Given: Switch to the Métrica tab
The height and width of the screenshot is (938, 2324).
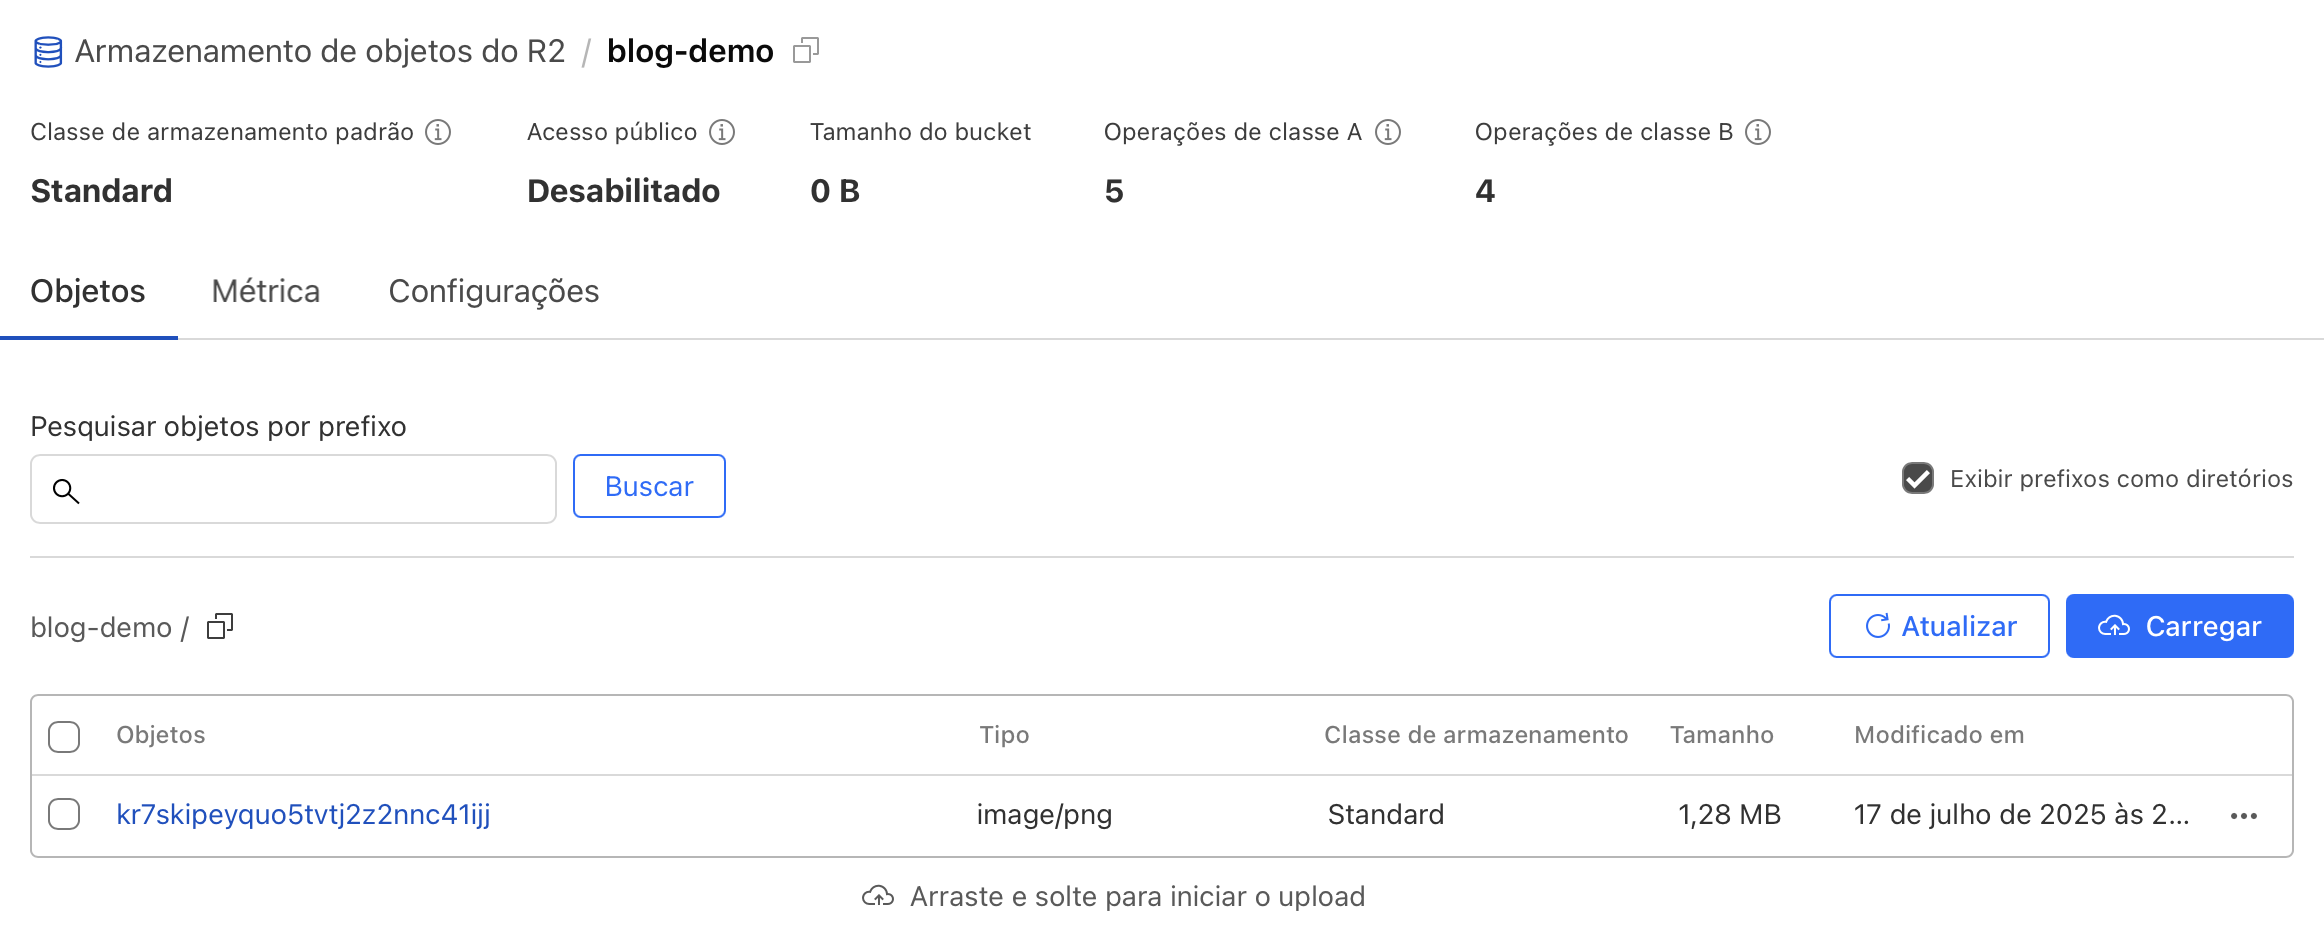Looking at the screenshot, I should tap(266, 291).
